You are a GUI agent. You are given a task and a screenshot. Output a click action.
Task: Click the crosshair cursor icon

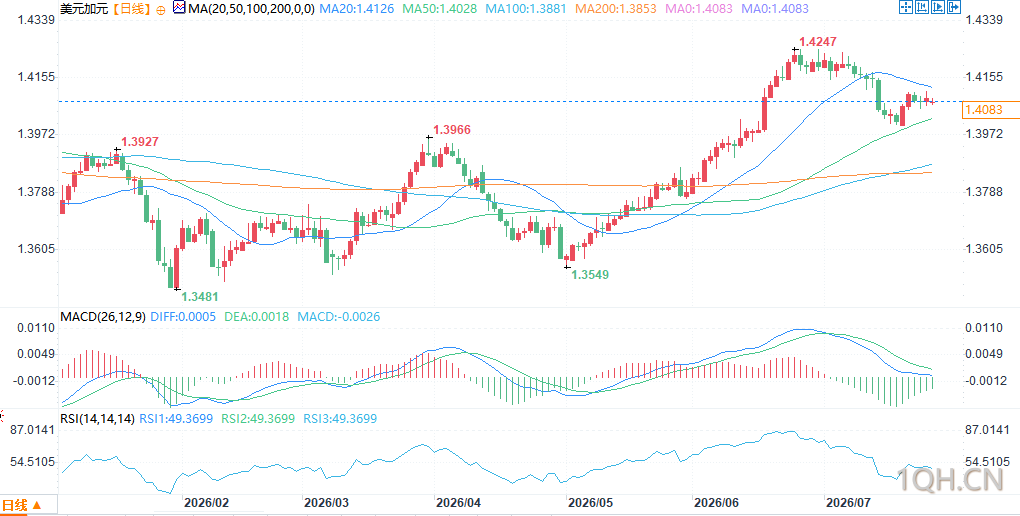906,7
